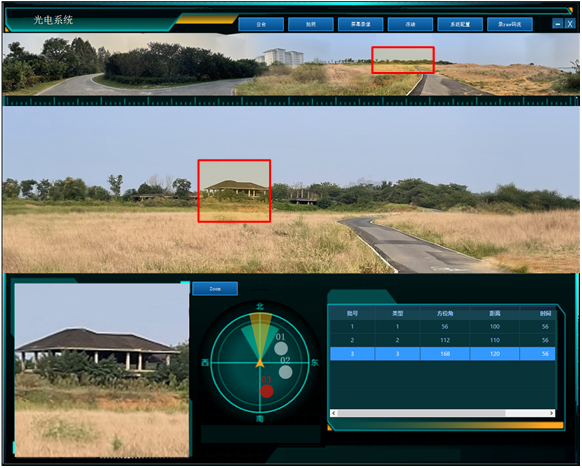Click the 云台 toolbar button
Image resolution: width=582 pixels, height=468 pixels.
pos(261,24)
